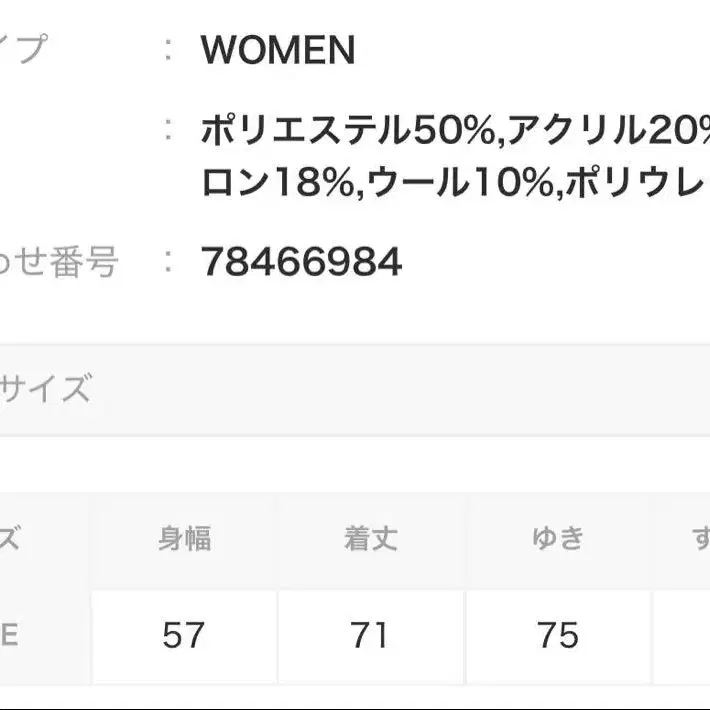Select the ゆき column header
This screenshot has height=710, width=710.
(x=557, y=540)
